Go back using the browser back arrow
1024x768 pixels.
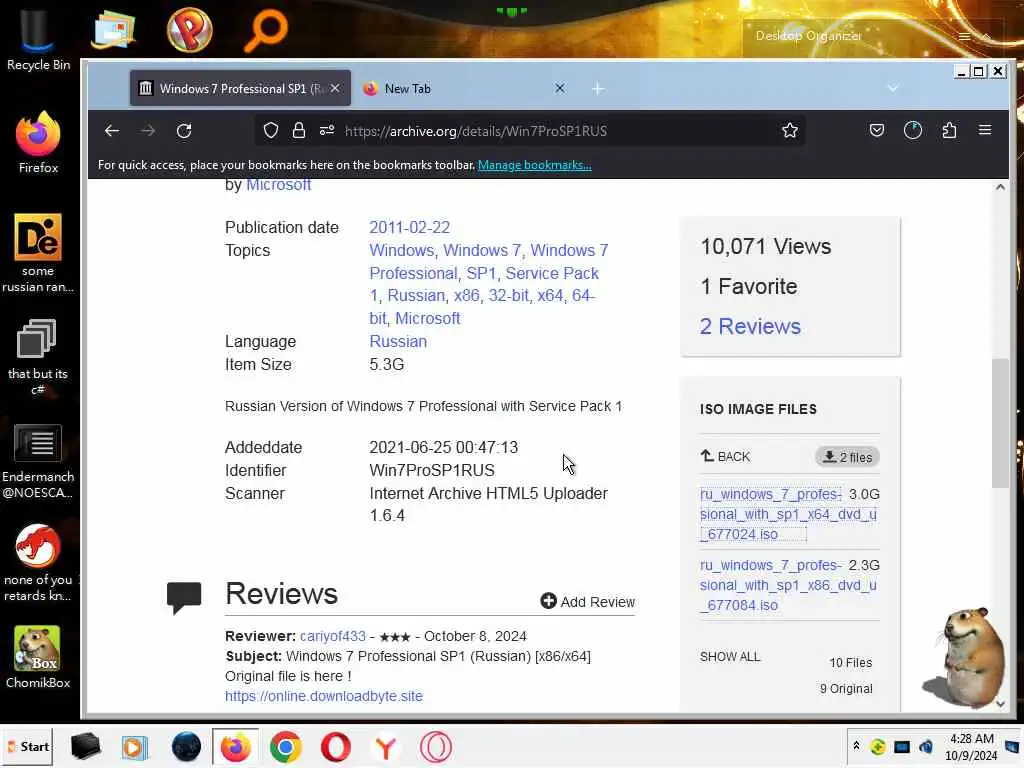tap(112, 131)
